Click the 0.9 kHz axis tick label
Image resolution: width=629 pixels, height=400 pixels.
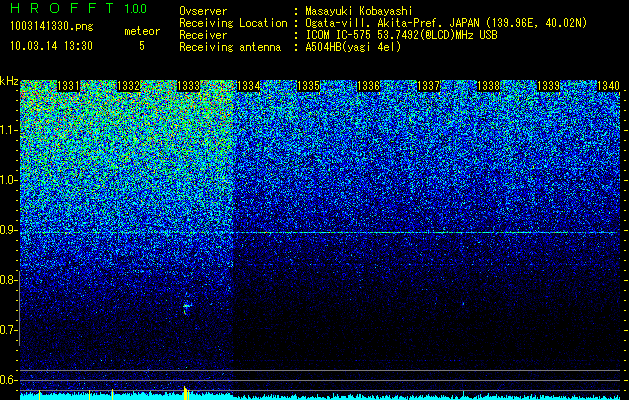tap(8, 230)
